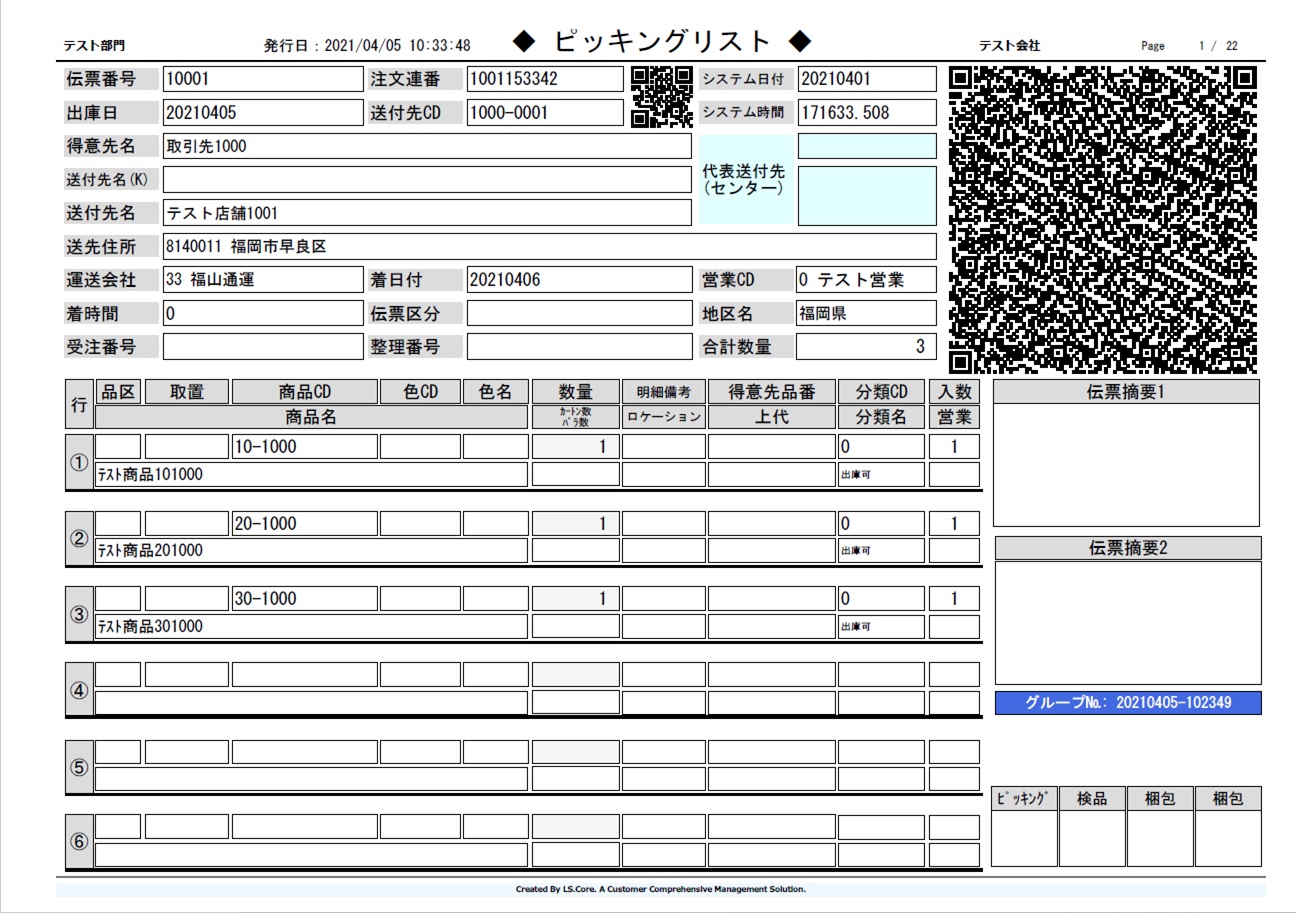Click the small QR code beside 注文連番

[662, 97]
